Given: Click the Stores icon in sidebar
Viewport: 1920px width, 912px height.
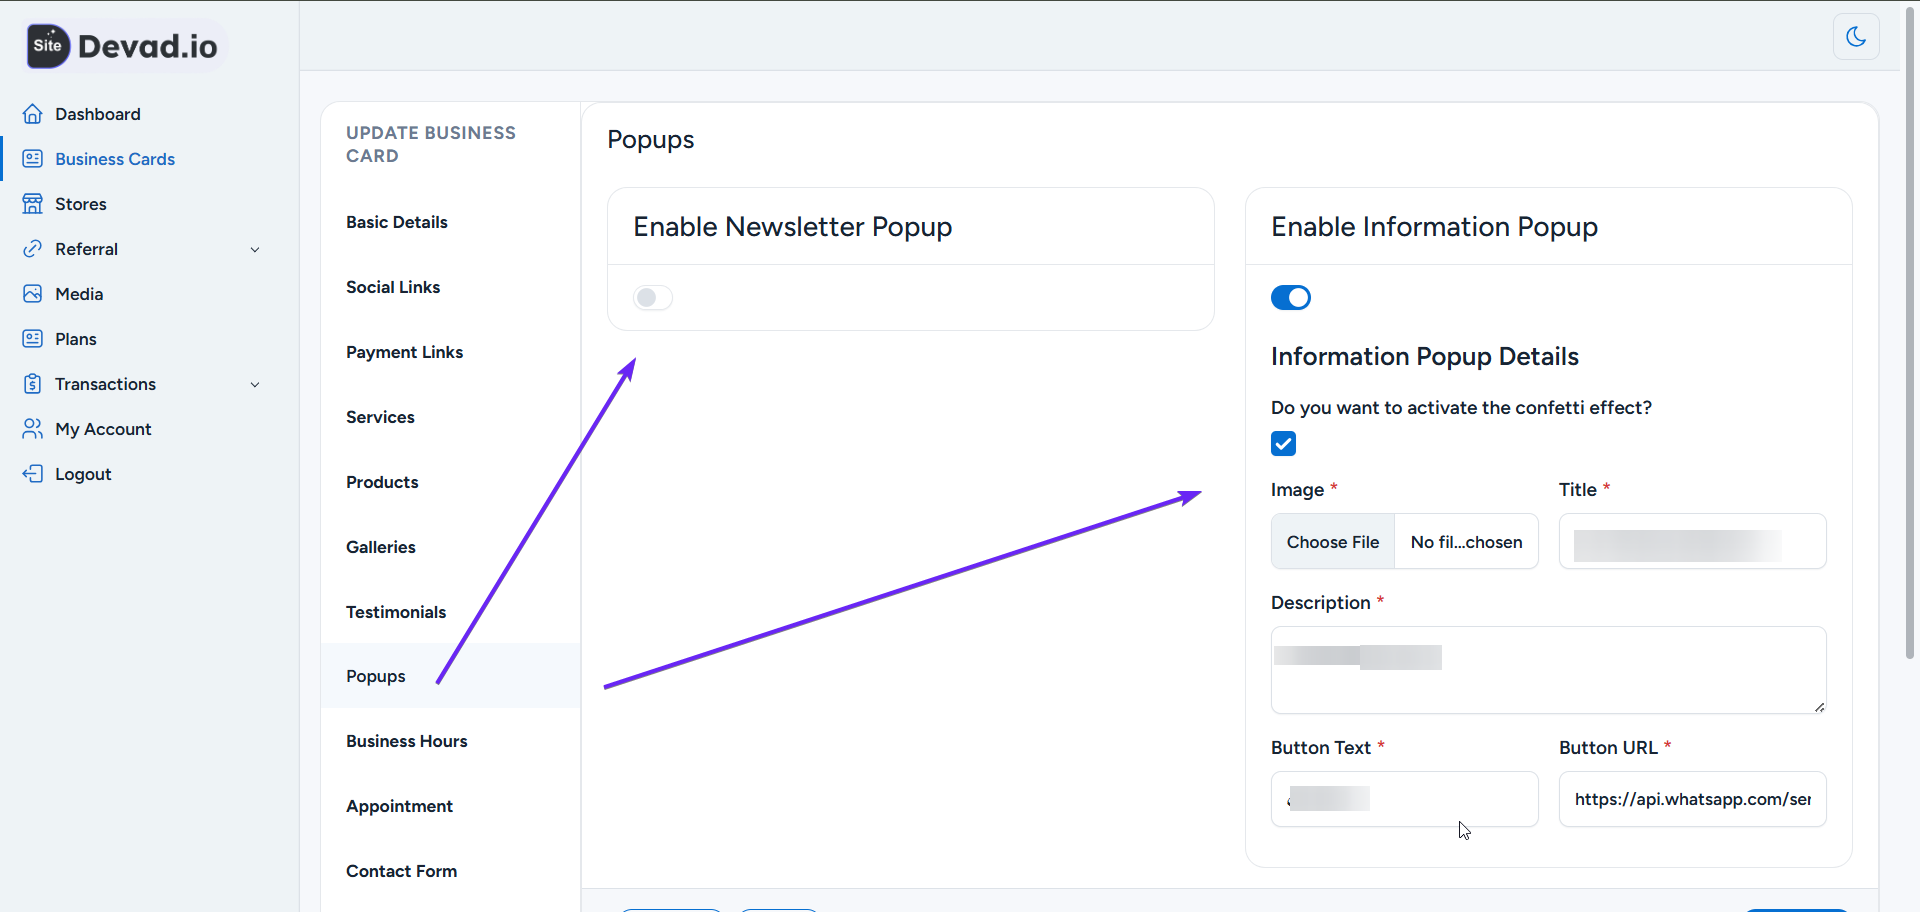Looking at the screenshot, I should [33, 203].
